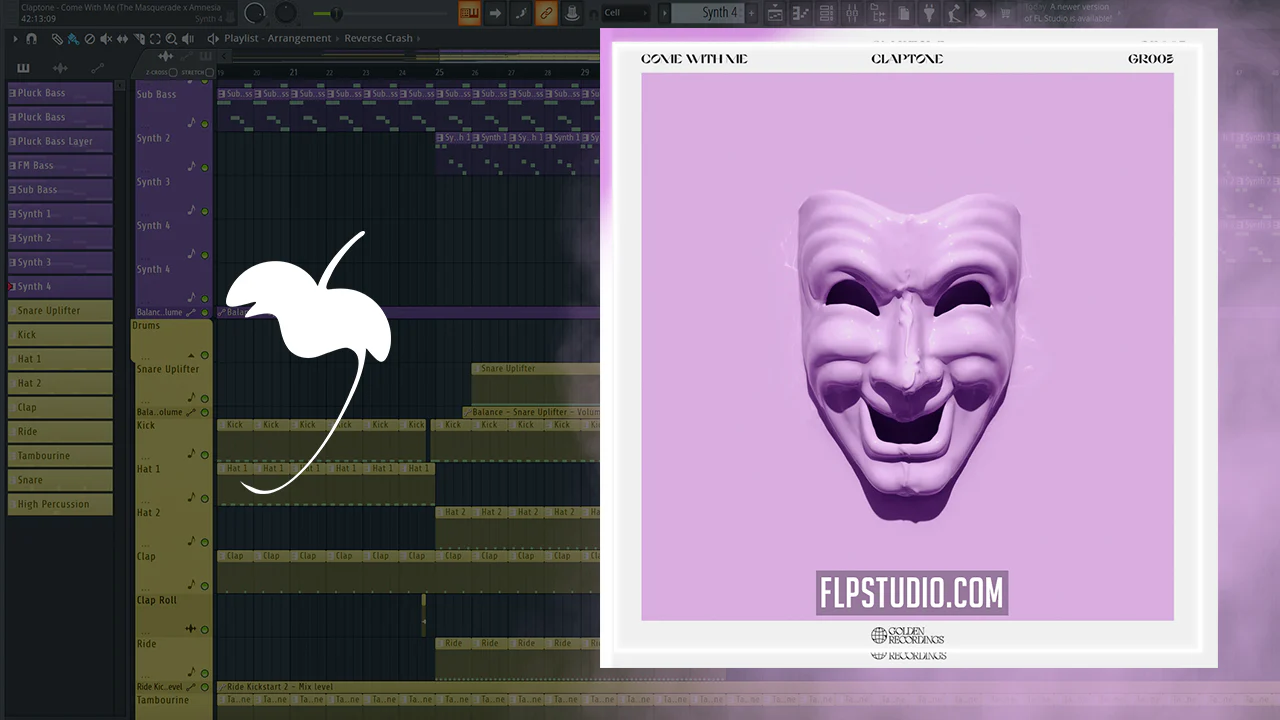Select the dashed-box Select tool
Screen dimensions: 1280x720
pos(155,39)
